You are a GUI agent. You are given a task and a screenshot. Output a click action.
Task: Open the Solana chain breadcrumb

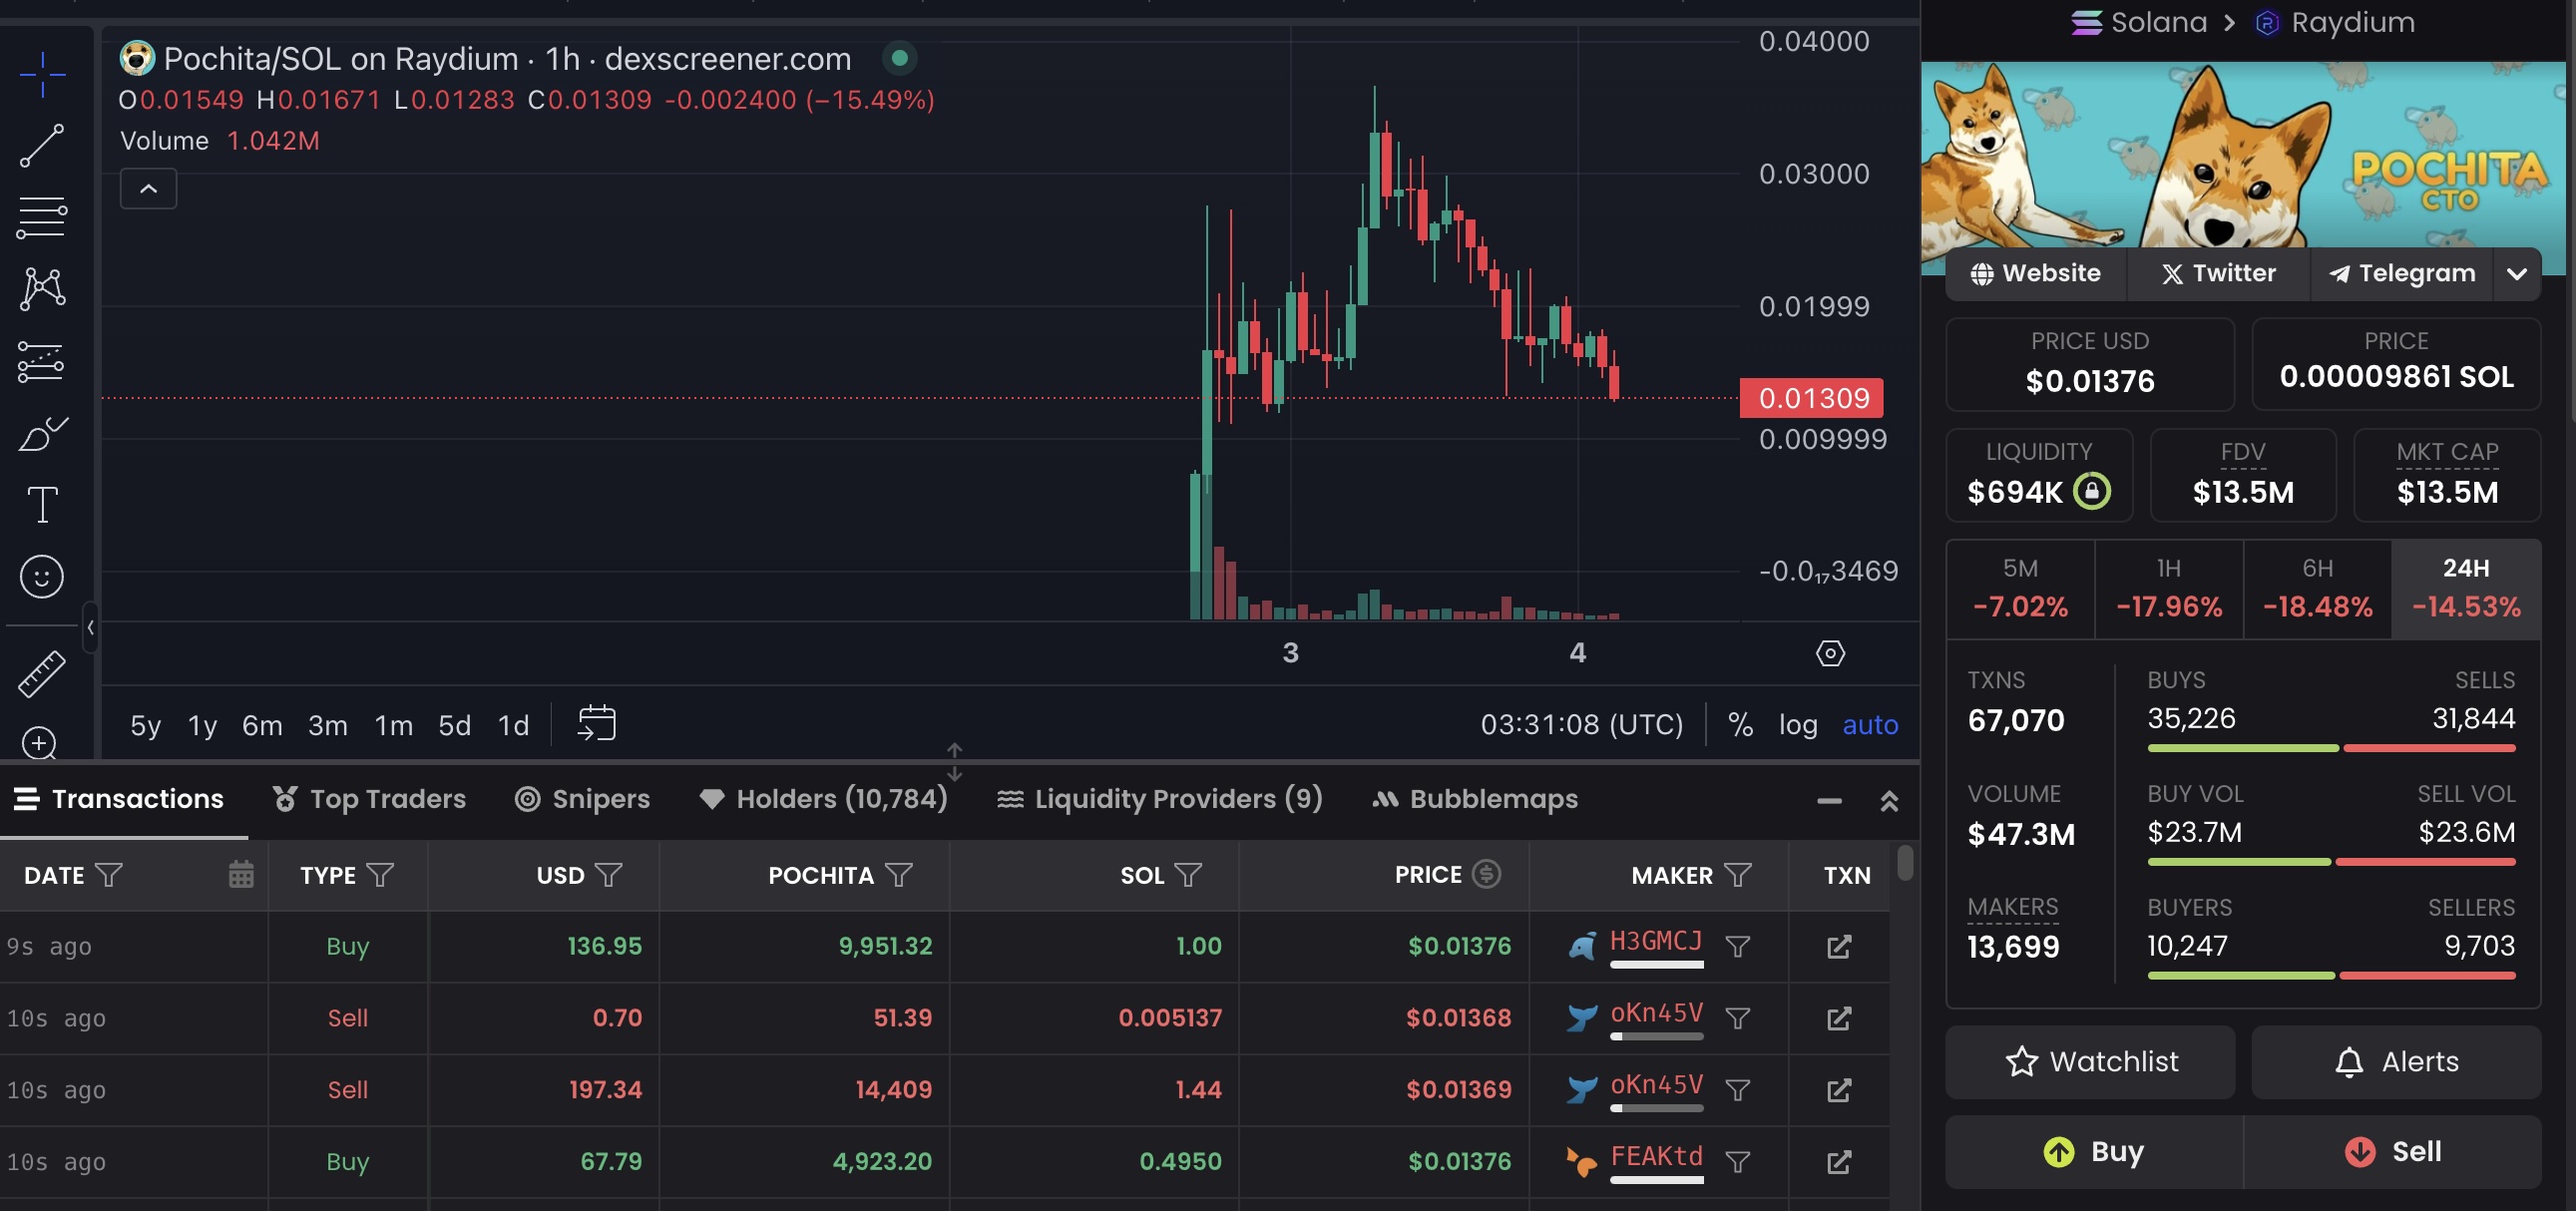pos(2138,22)
